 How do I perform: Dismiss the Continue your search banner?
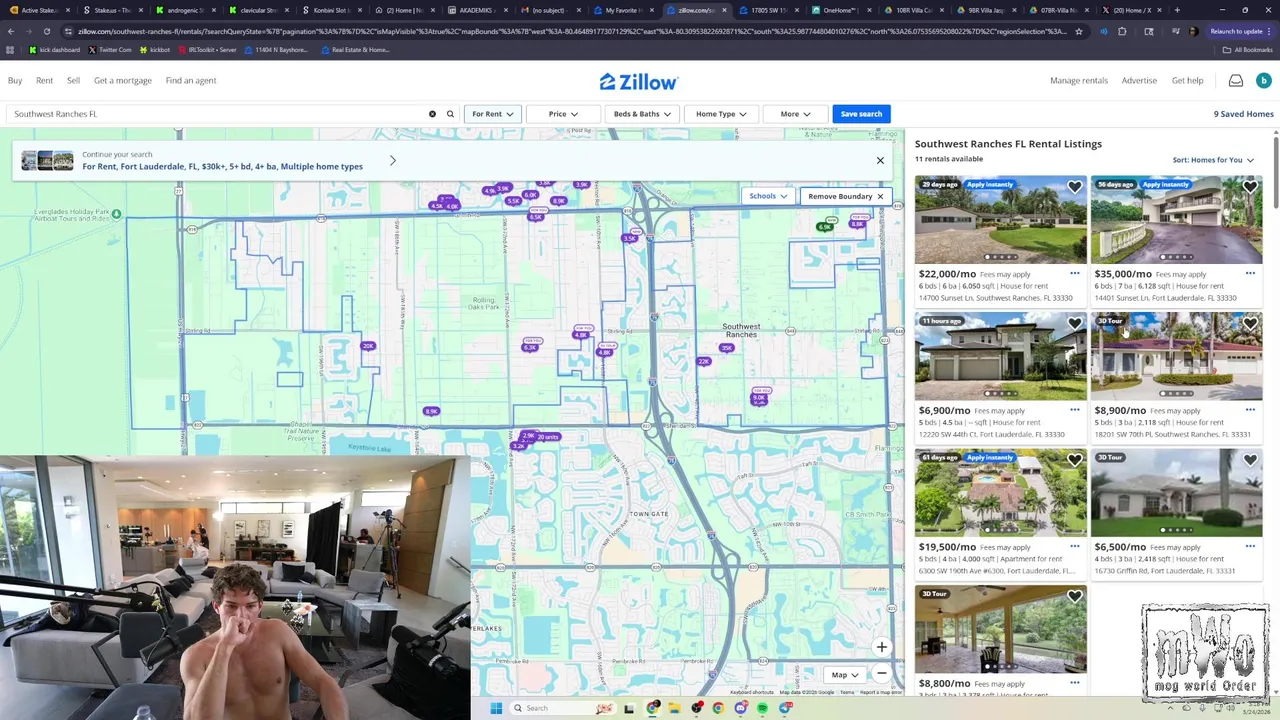tap(880, 160)
